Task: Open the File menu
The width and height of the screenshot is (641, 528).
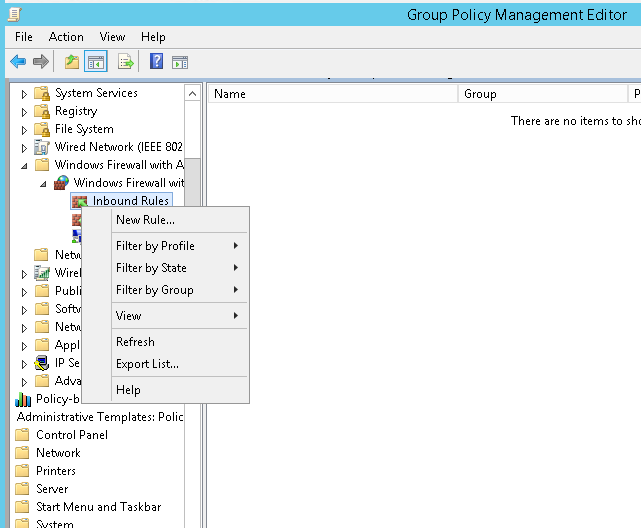Action: click(x=24, y=37)
